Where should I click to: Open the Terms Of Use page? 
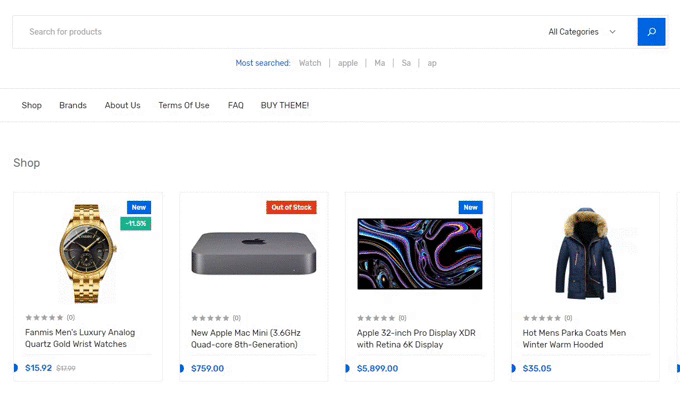[184, 105]
